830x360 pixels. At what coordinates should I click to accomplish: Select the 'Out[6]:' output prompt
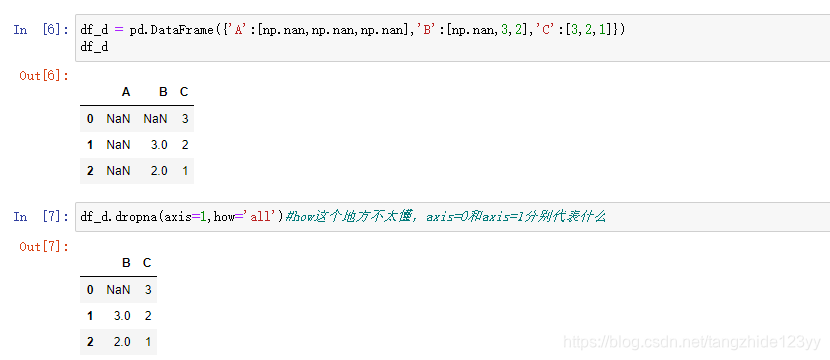tap(44, 76)
